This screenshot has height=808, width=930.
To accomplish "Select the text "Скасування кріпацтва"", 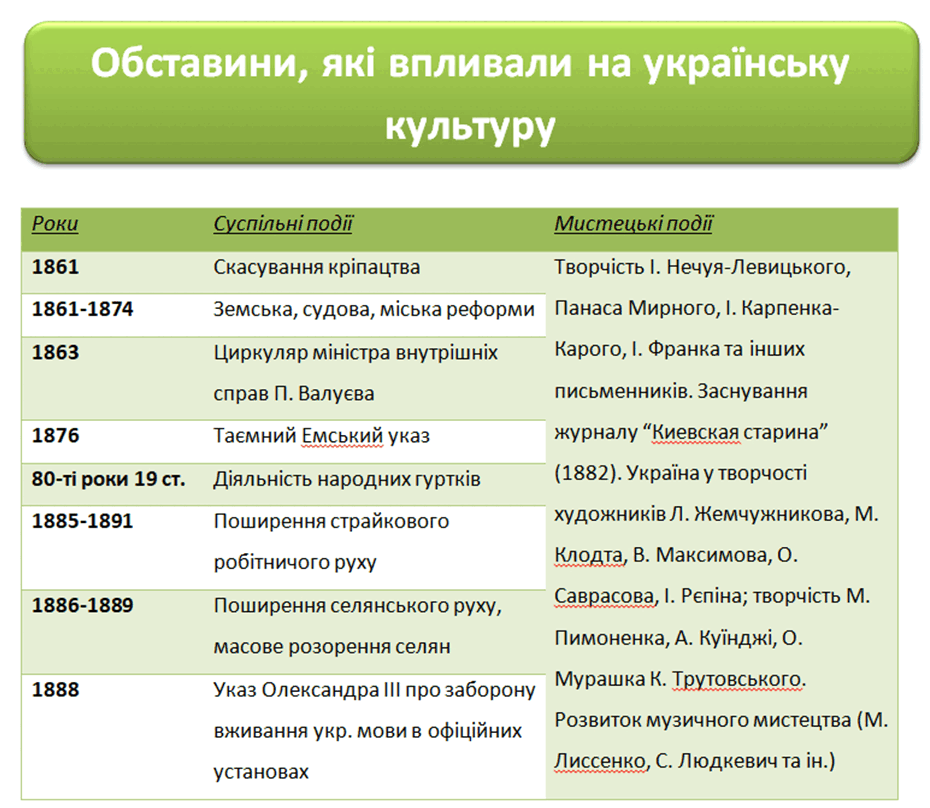I will [317, 268].
